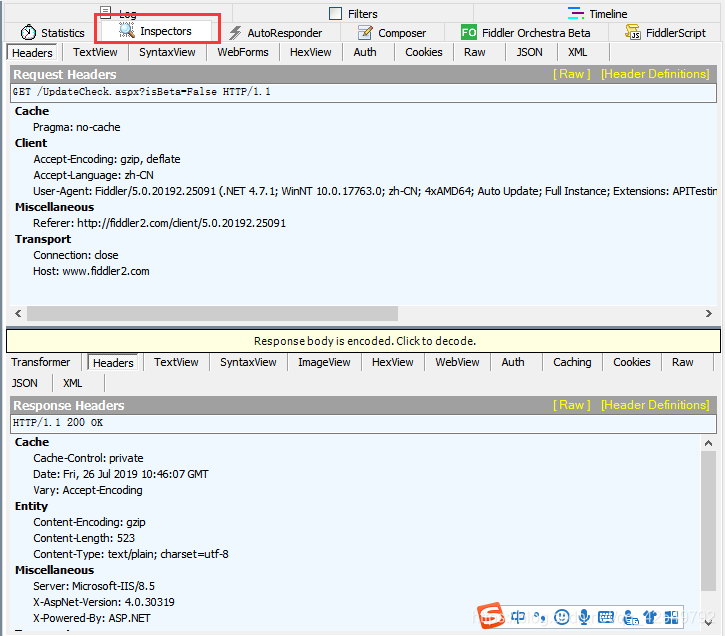Open response JSON tab
725x636 pixels.
point(25,384)
